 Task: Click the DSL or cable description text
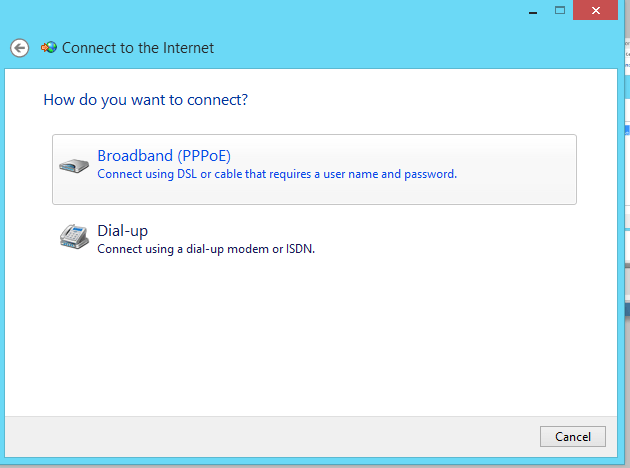[276, 174]
